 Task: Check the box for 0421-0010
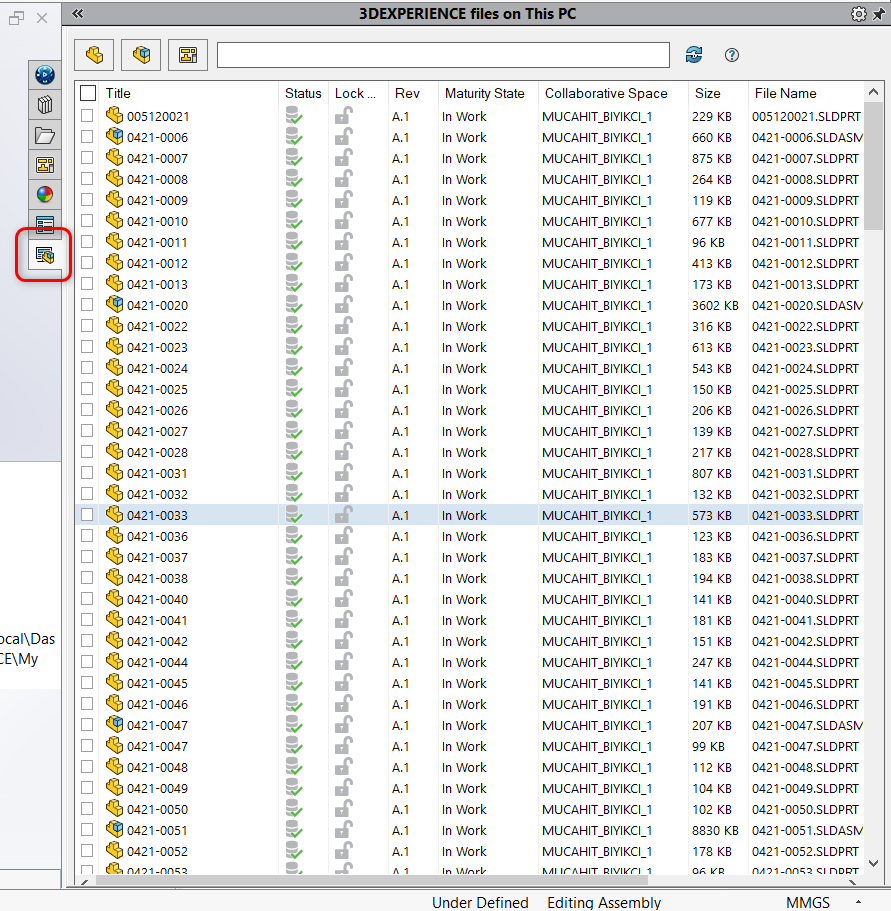point(87,221)
